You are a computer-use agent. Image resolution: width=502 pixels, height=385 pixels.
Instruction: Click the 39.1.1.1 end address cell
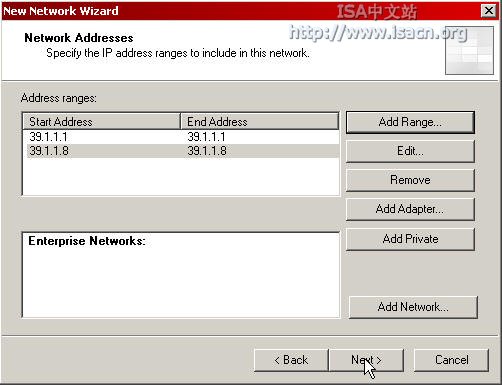click(x=206, y=137)
